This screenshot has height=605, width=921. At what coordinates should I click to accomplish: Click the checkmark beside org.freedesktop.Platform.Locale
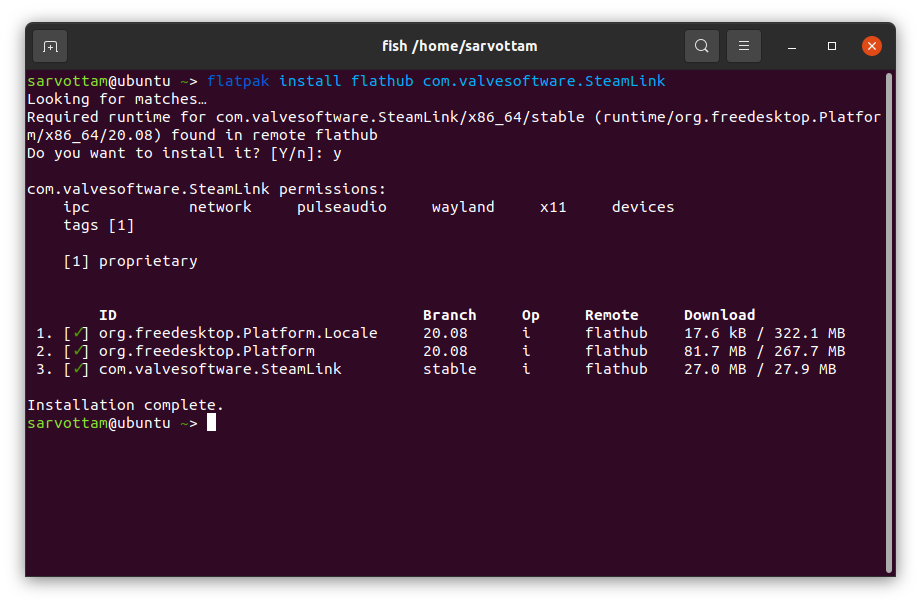tap(80, 332)
